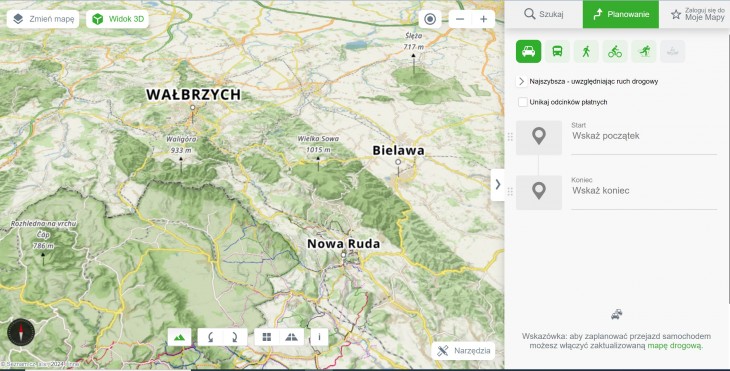
Task: Toggle terrain mountains view button
Action: 179,337
